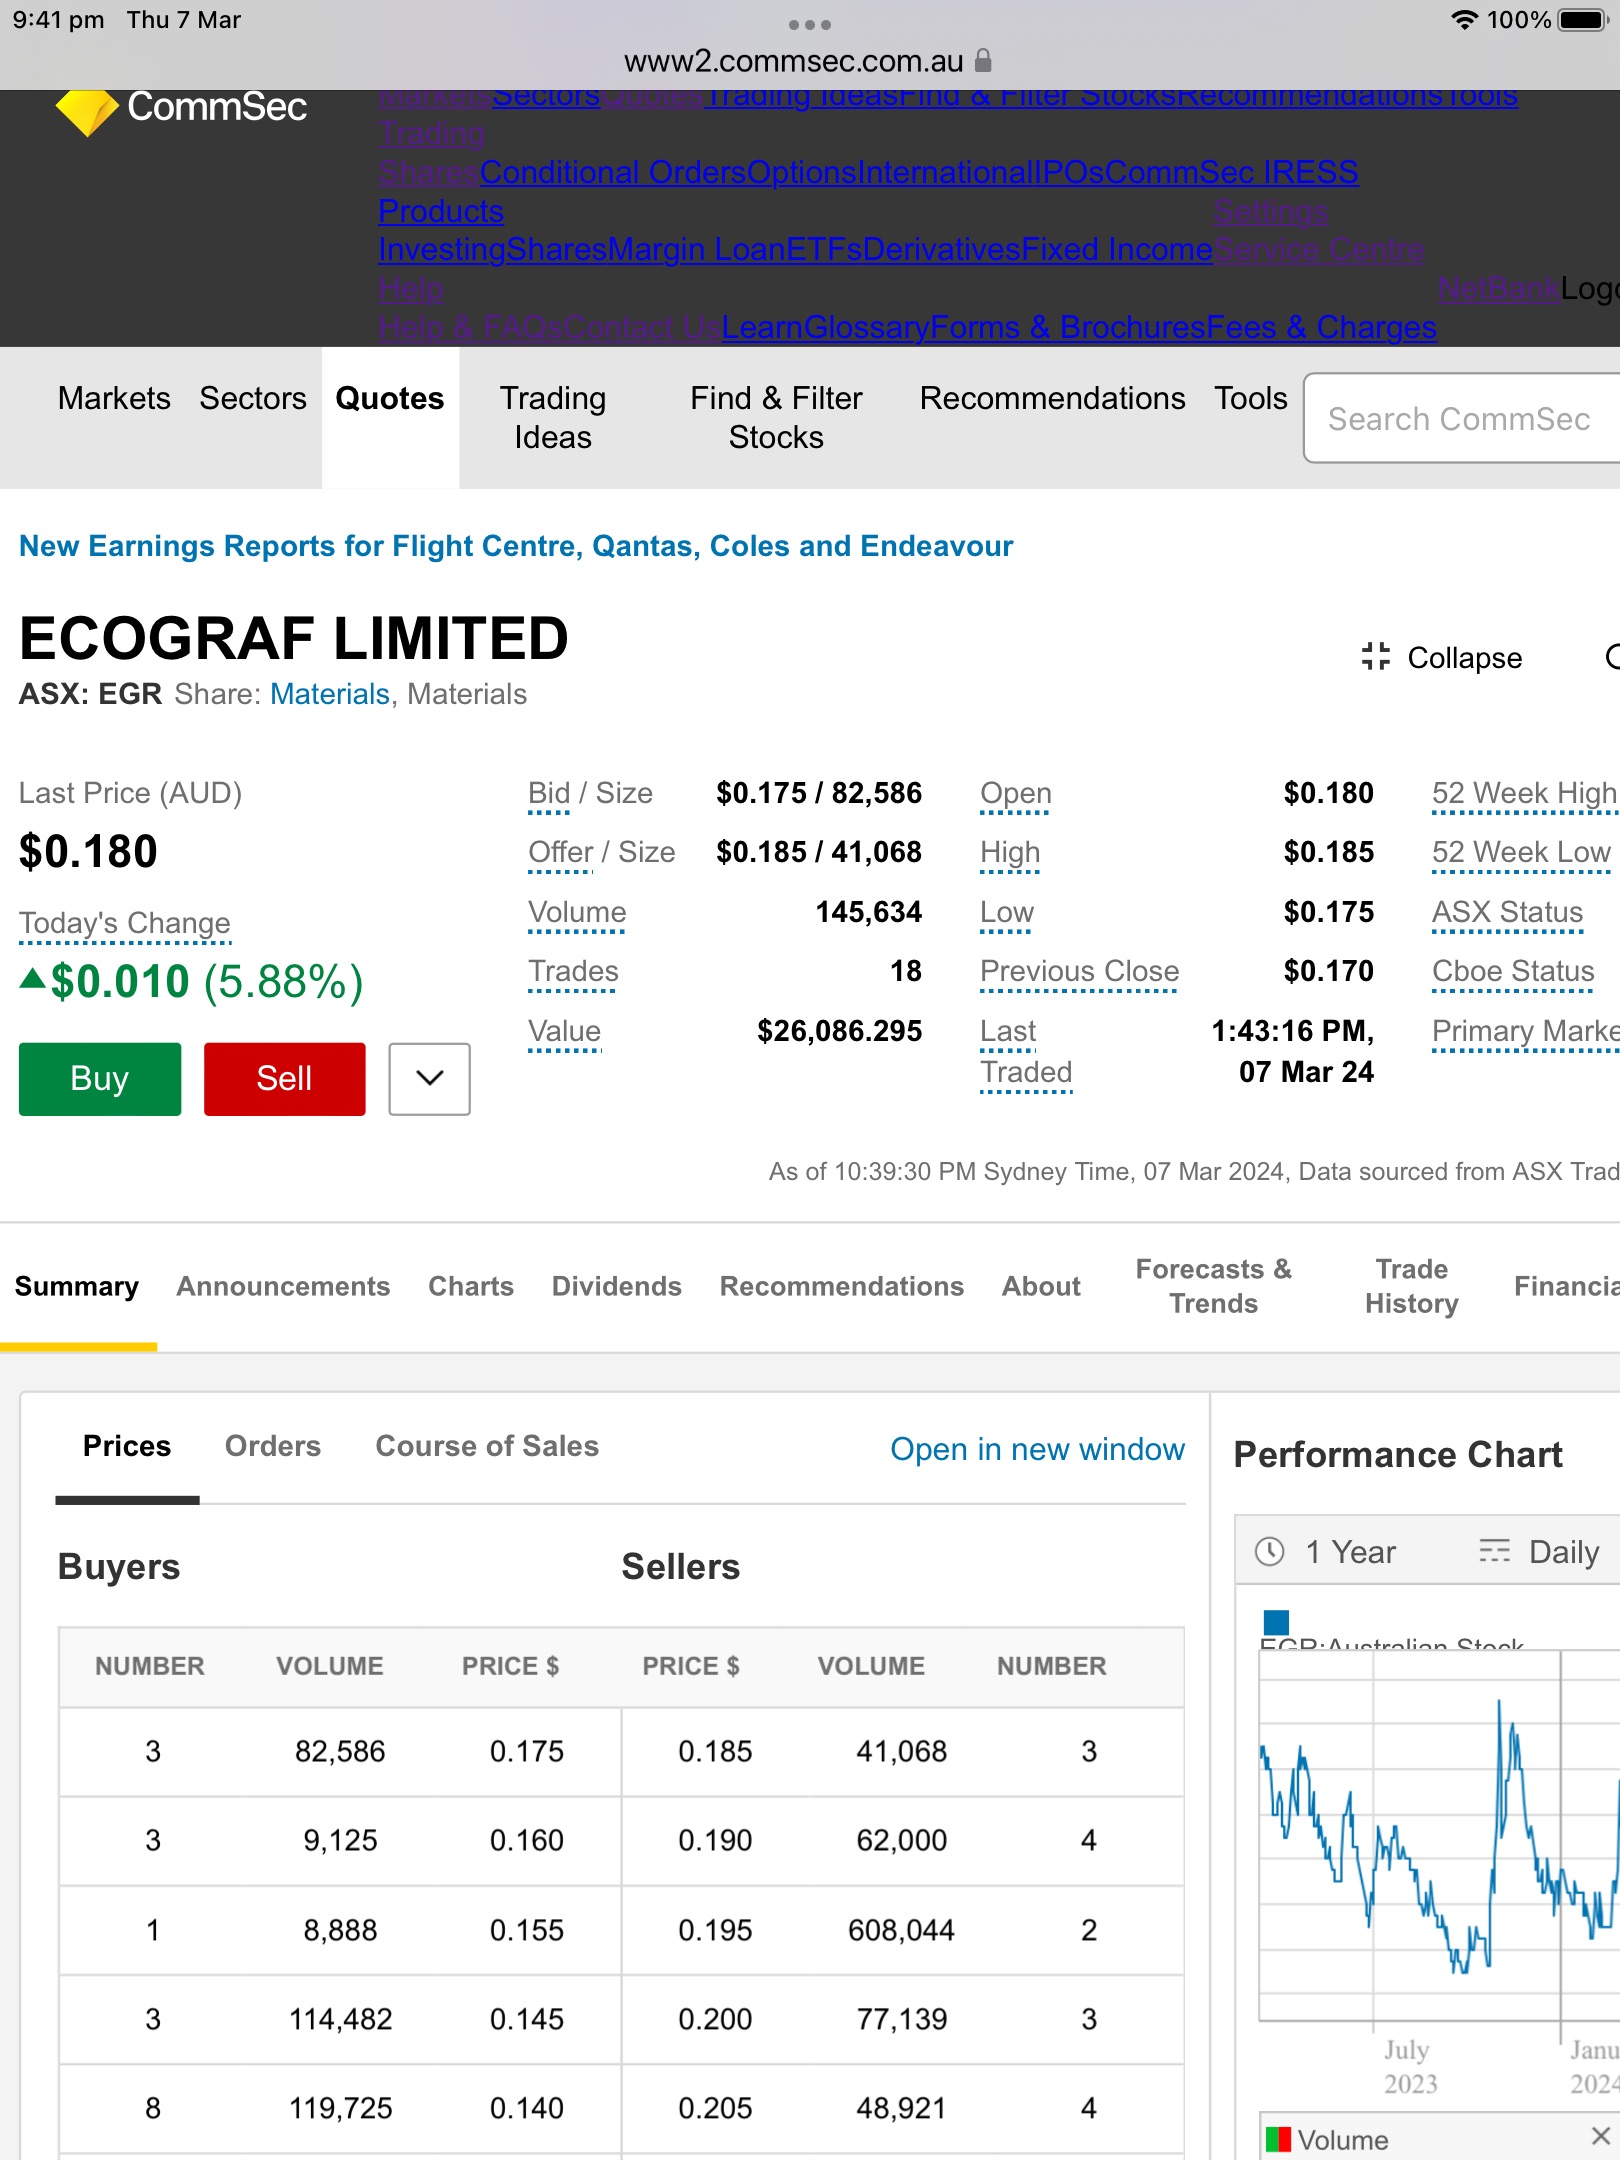Open the stock Recommendations tab

click(842, 1286)
